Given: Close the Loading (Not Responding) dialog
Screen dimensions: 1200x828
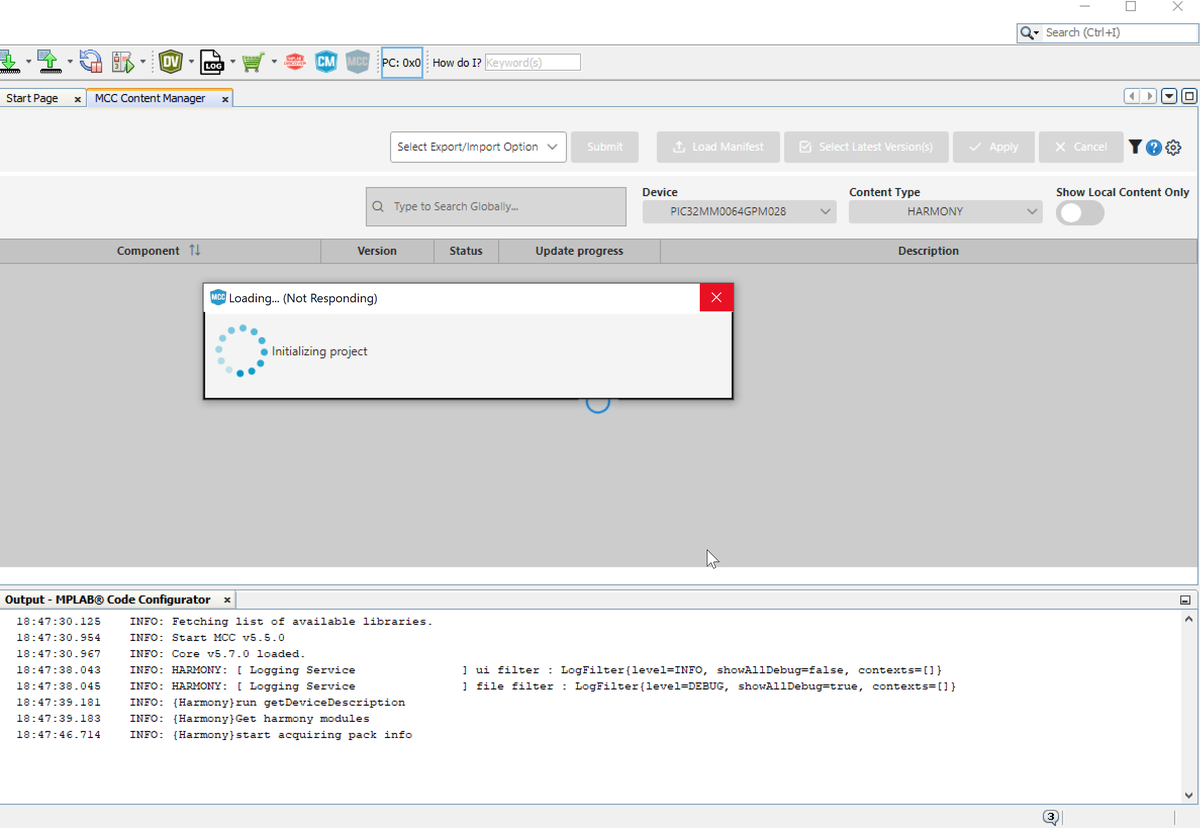Looking at the screenshot, I should click(x=716, y=298).
